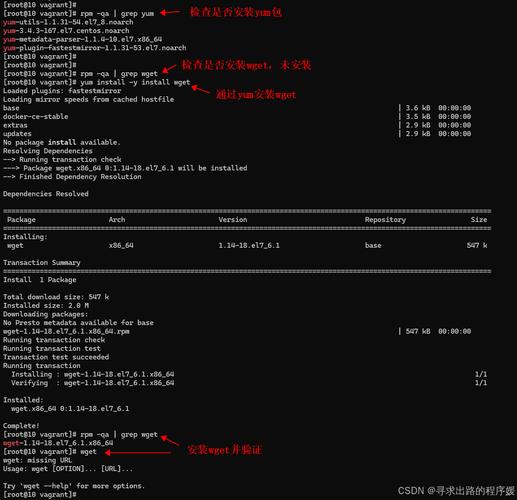Click the 'Complete!' message
The image size is (517, 500).
coord(21,426)
